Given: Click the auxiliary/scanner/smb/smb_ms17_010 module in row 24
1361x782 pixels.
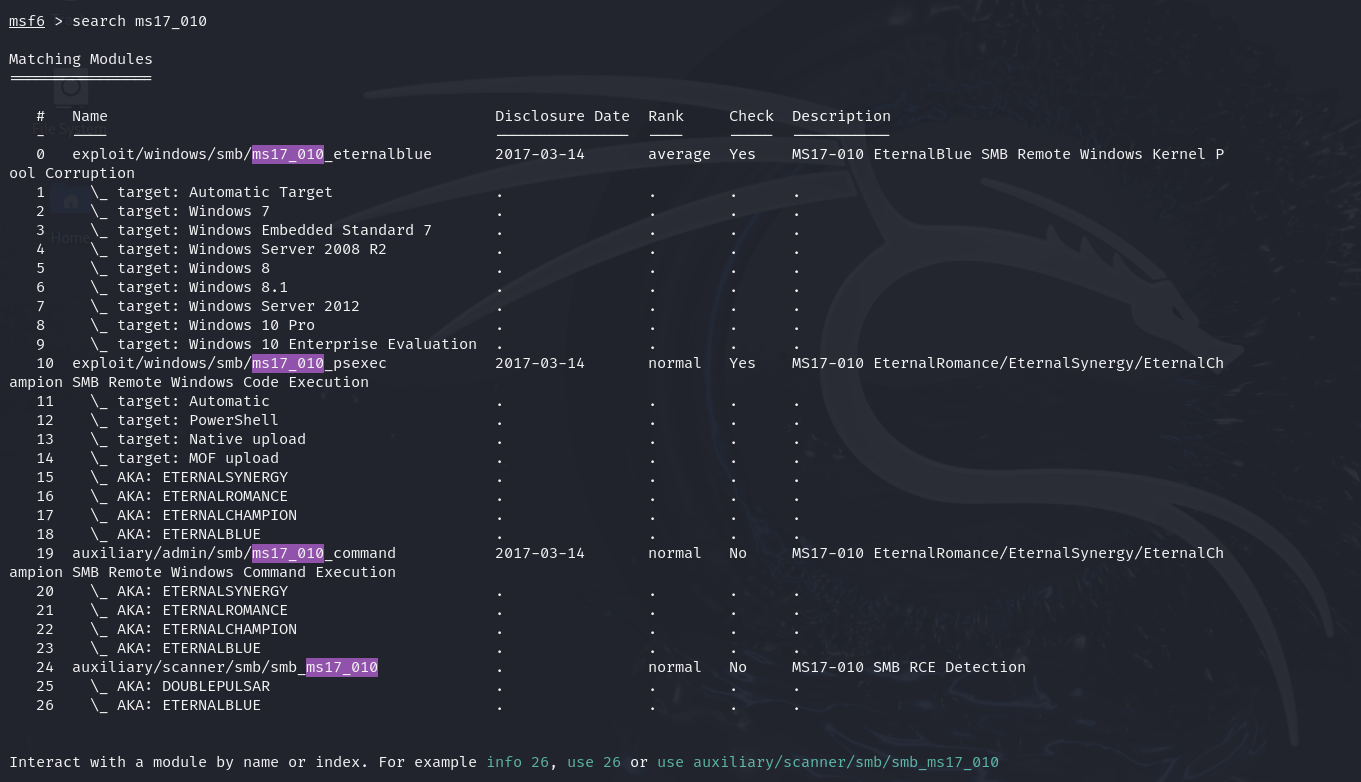Looking at the screenshot, I should point(224,667).
